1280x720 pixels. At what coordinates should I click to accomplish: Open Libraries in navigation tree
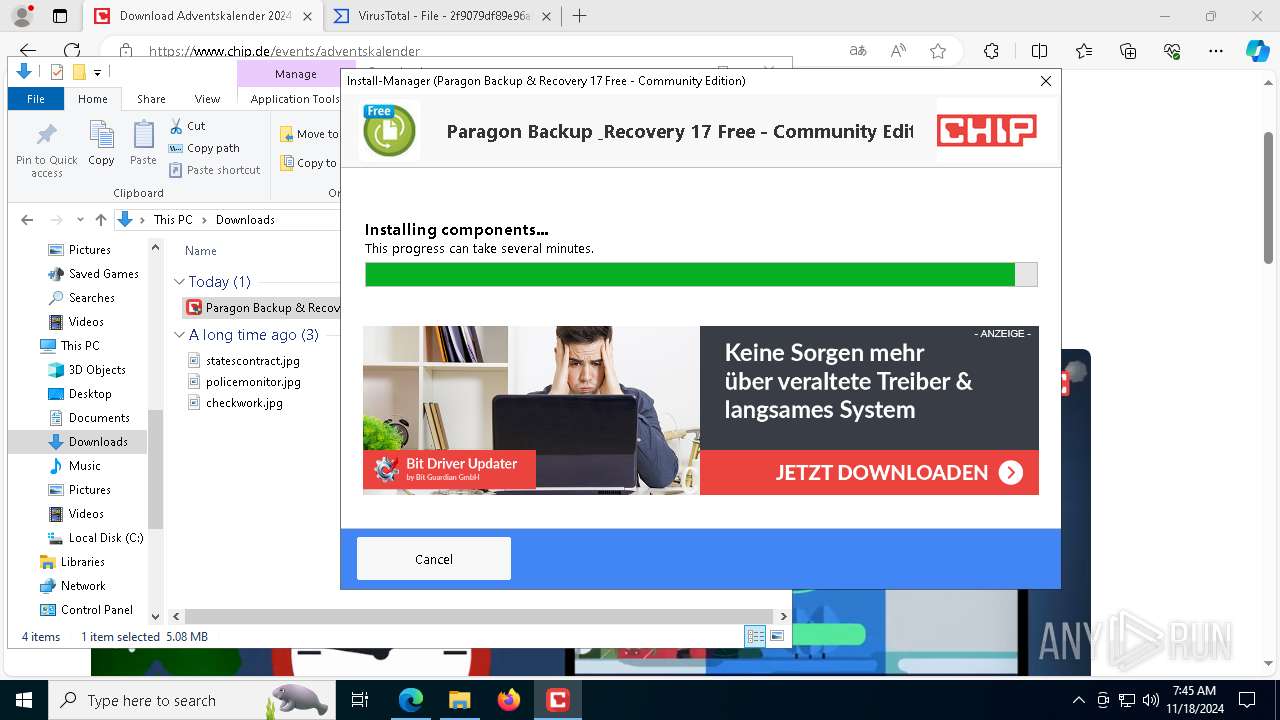tap(72, 562)
